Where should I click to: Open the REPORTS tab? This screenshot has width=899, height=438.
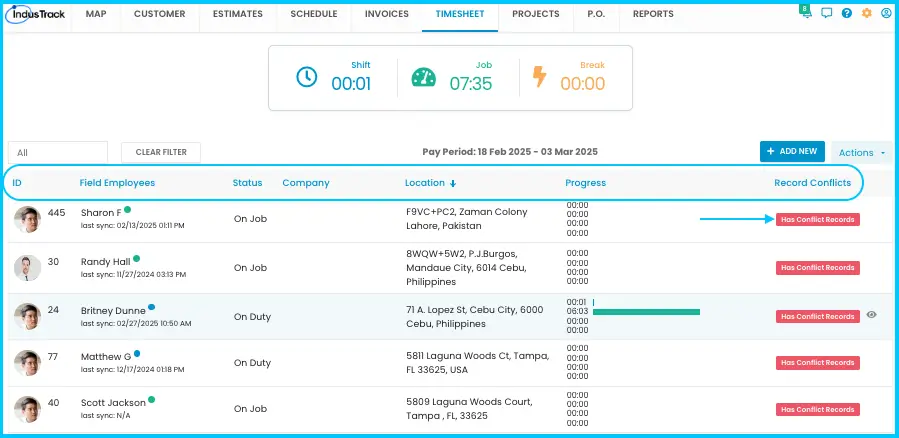click(653, 14)
